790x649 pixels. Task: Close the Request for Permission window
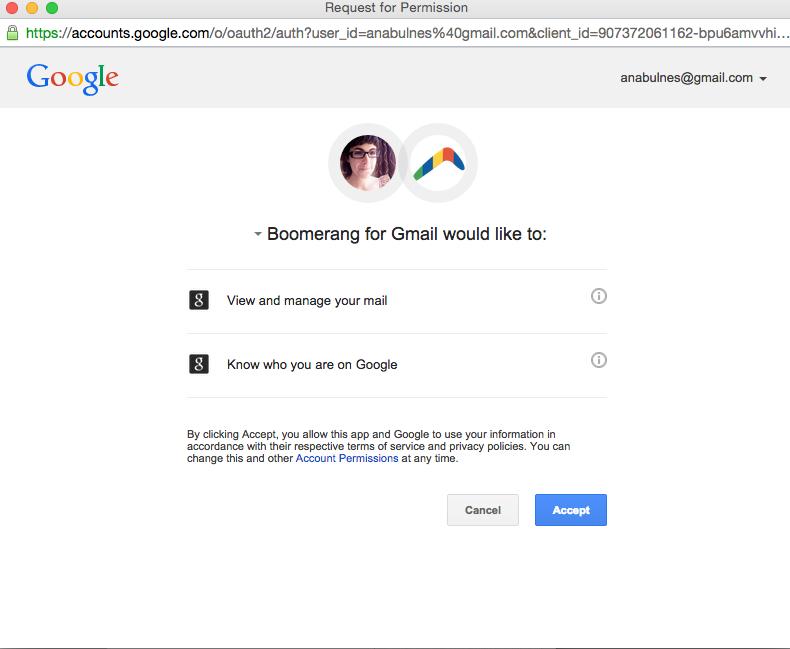coord(12,8)
